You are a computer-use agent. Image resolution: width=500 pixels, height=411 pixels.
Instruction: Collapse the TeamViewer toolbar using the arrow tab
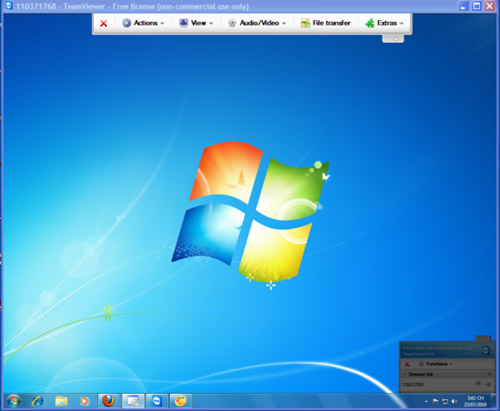[393, 39]
